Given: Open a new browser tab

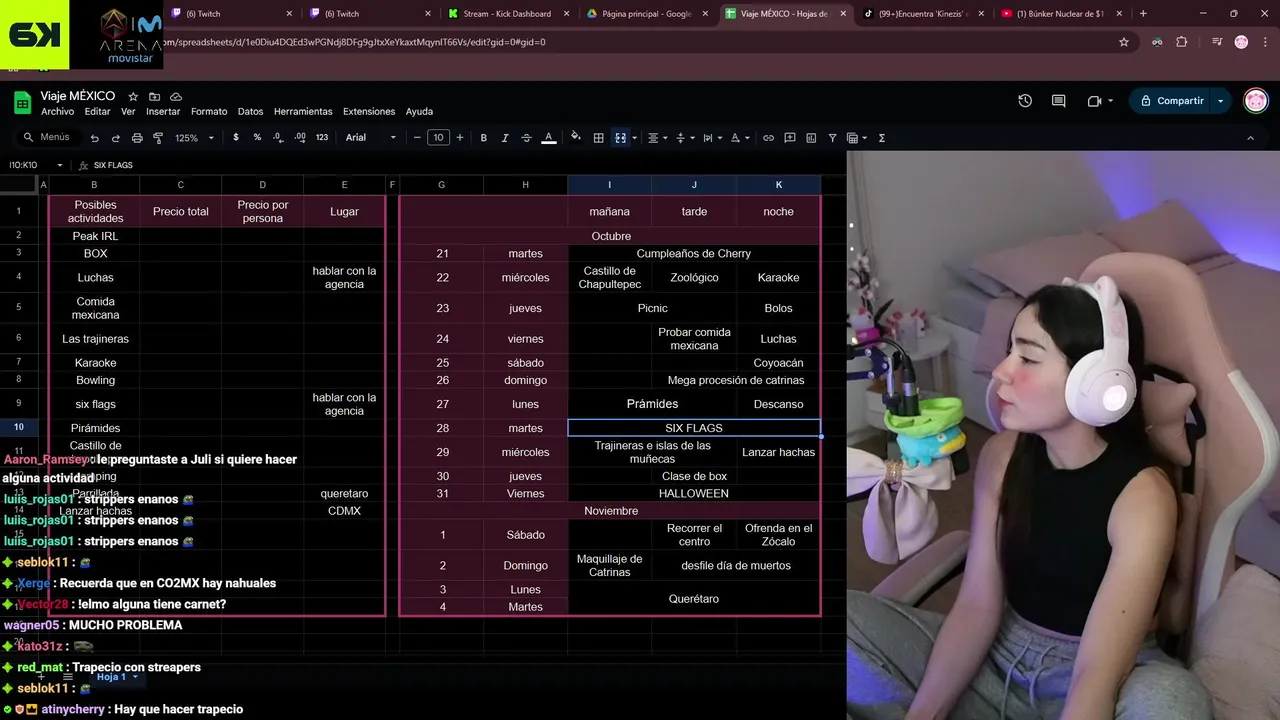Looking at the screenshot, I should [1143, 14].
